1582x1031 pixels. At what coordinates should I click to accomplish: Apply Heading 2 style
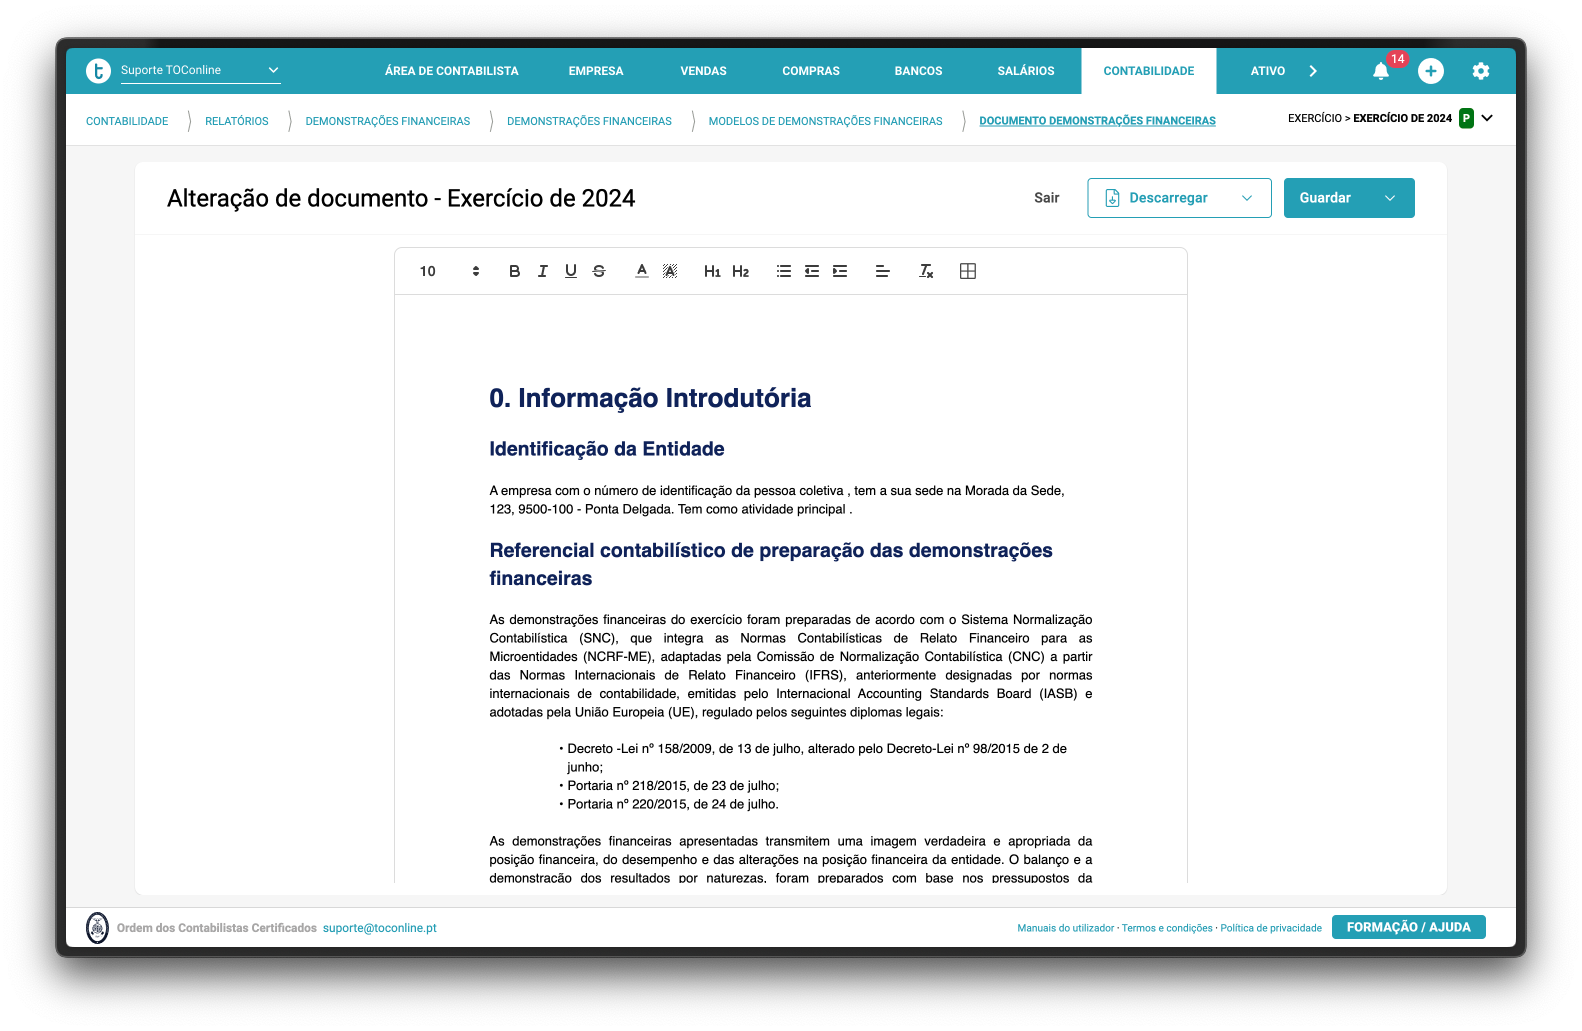point(741,271)
